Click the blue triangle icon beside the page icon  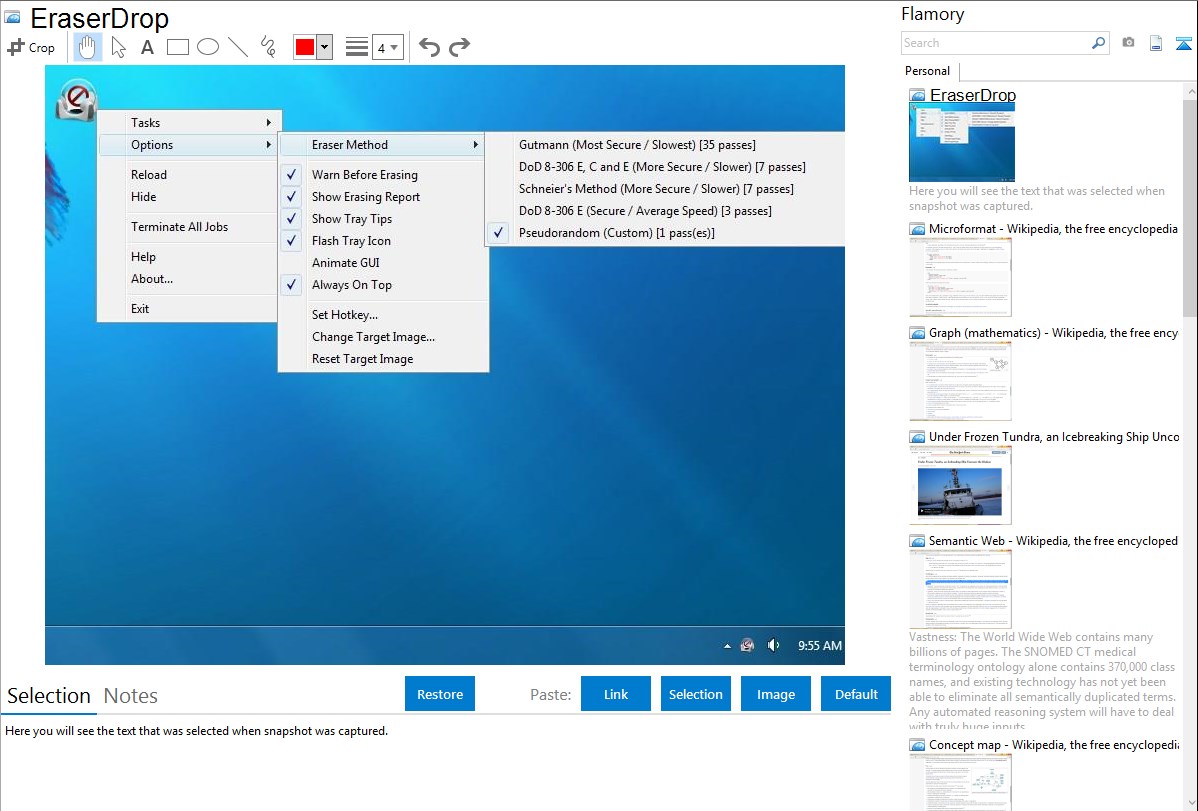point(1183,44)
